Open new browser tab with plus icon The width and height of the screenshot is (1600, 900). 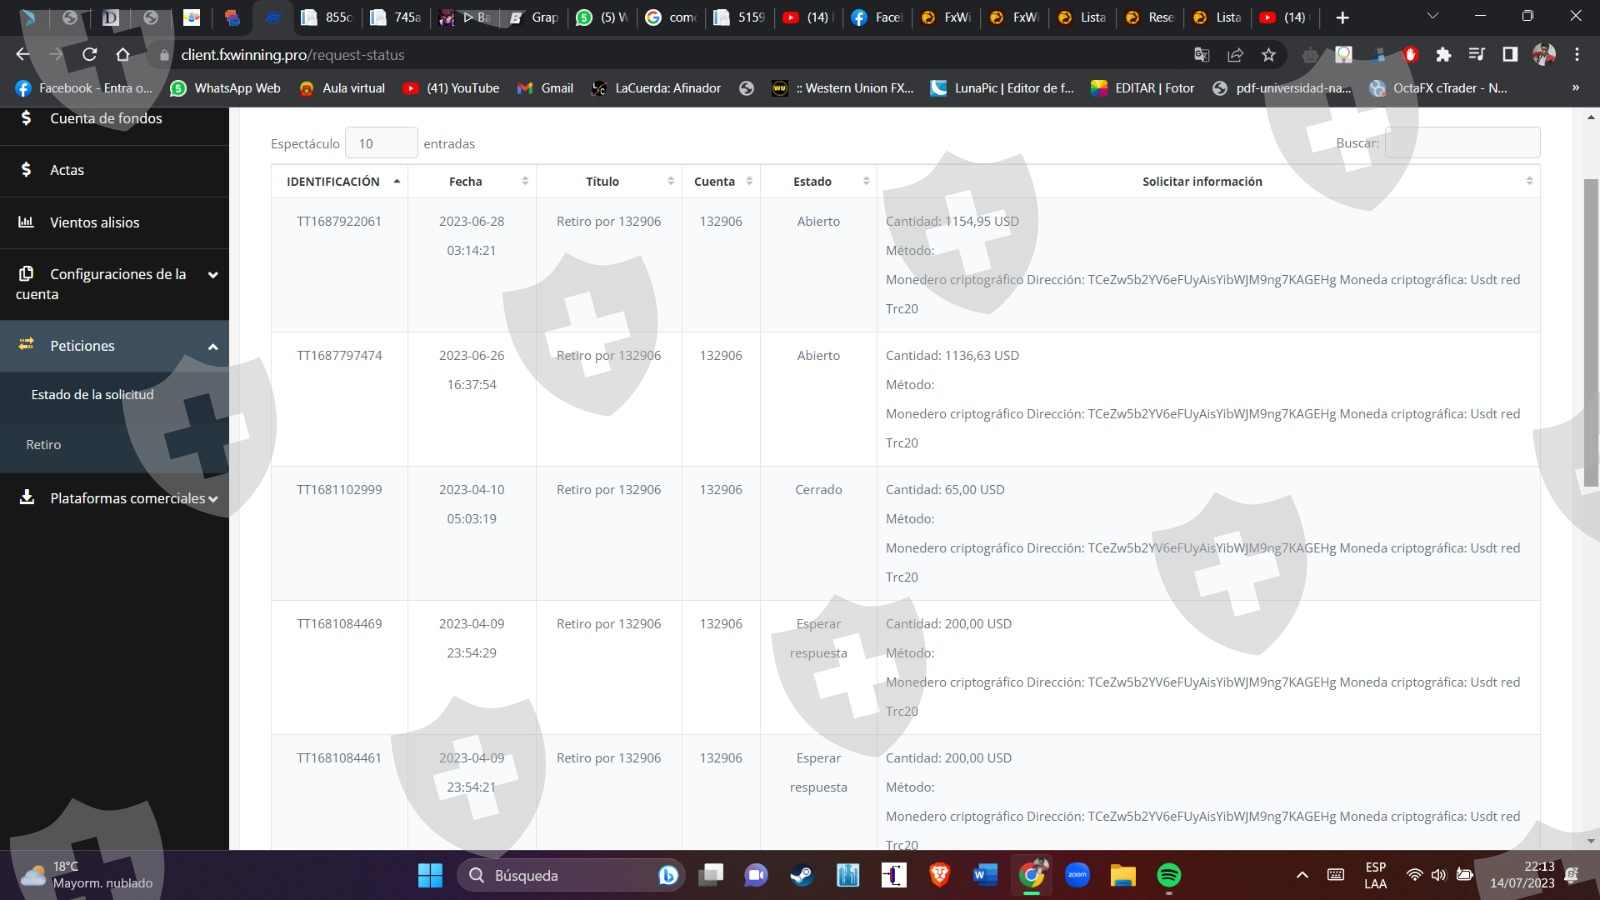click(1342, 17)
